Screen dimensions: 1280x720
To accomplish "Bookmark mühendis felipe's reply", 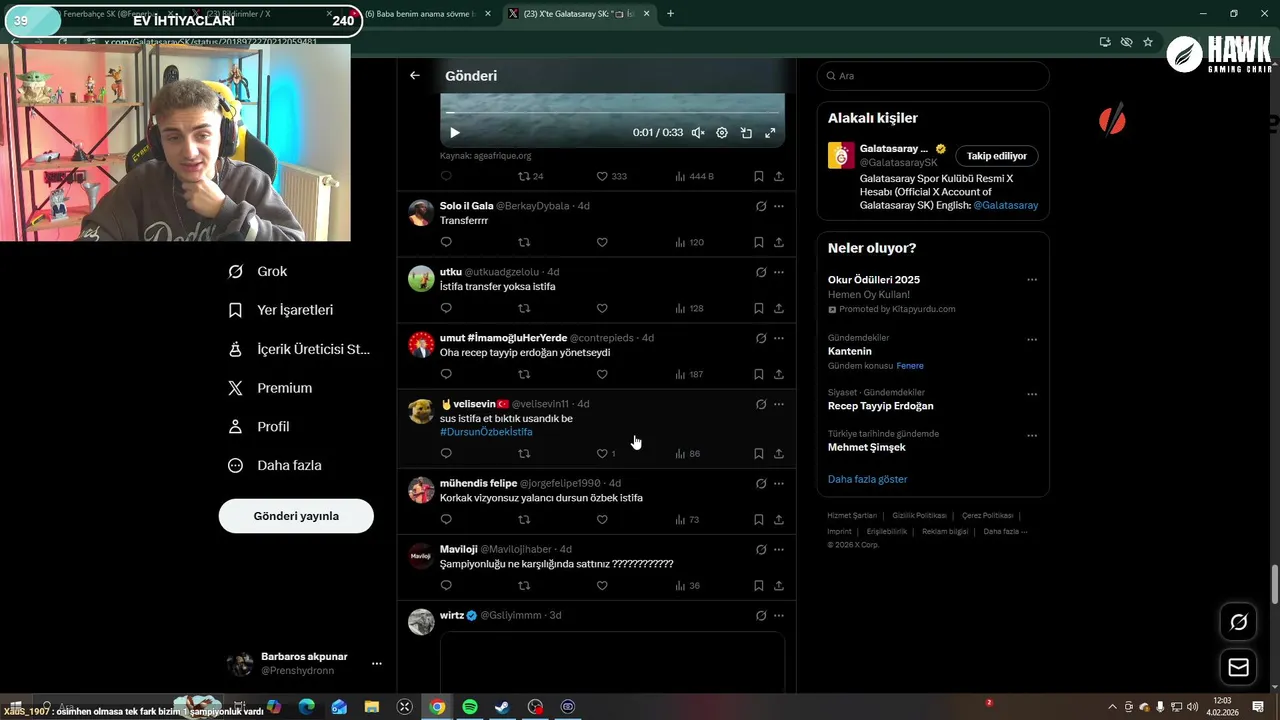I will pos(758,519).
